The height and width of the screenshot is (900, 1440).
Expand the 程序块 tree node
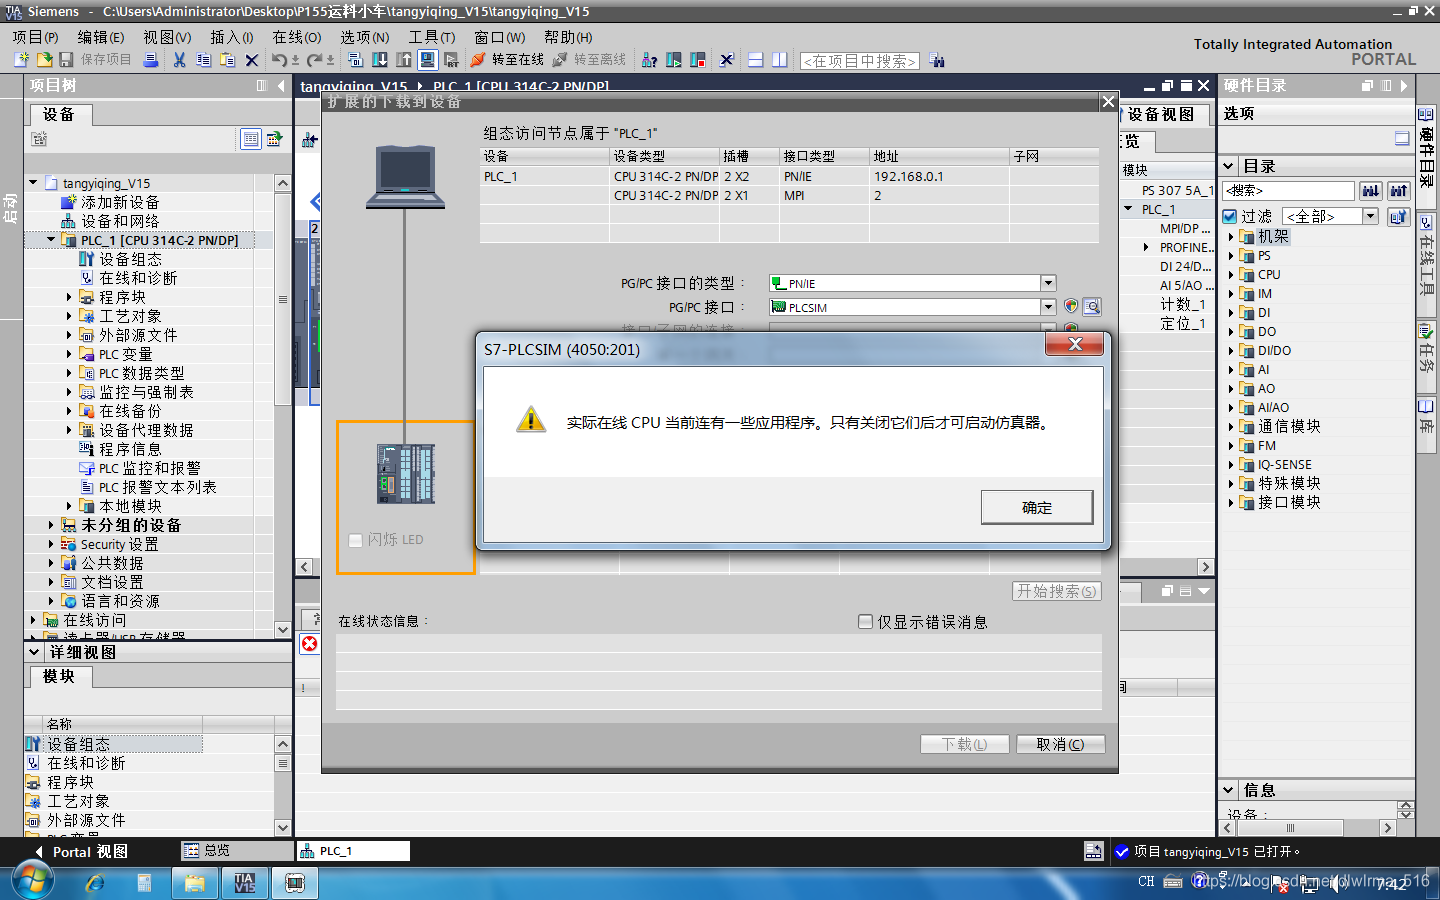pos(69,297)
